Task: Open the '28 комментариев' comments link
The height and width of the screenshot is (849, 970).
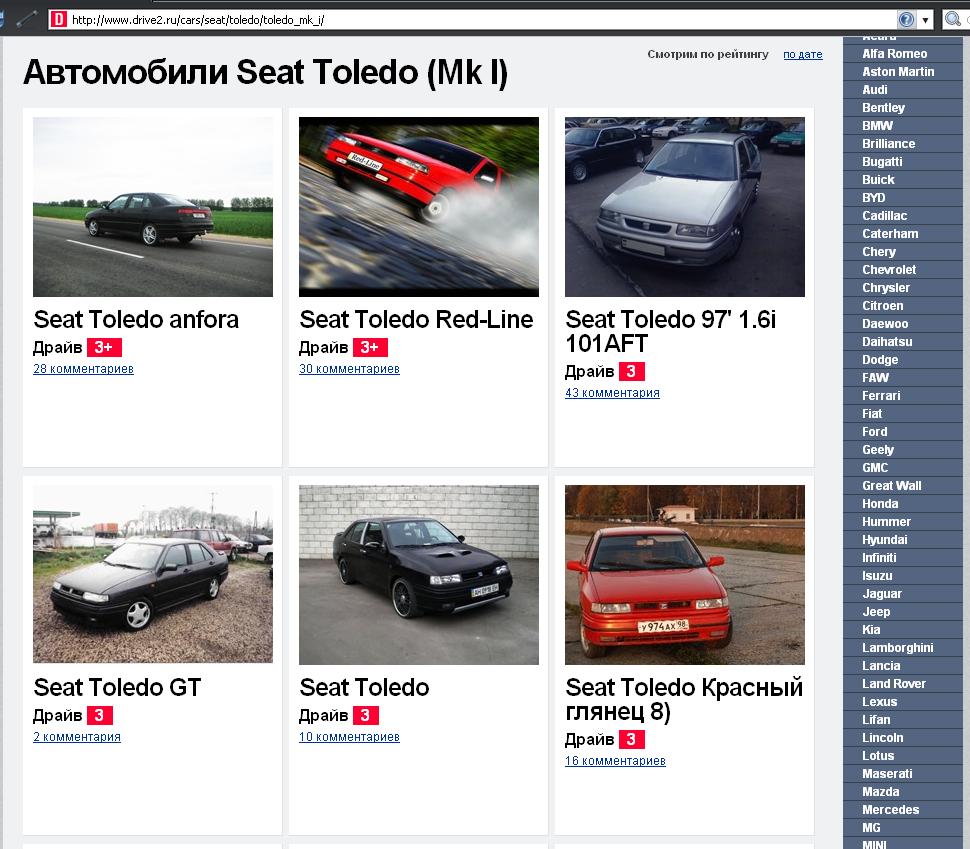Action: click(84, 369)
